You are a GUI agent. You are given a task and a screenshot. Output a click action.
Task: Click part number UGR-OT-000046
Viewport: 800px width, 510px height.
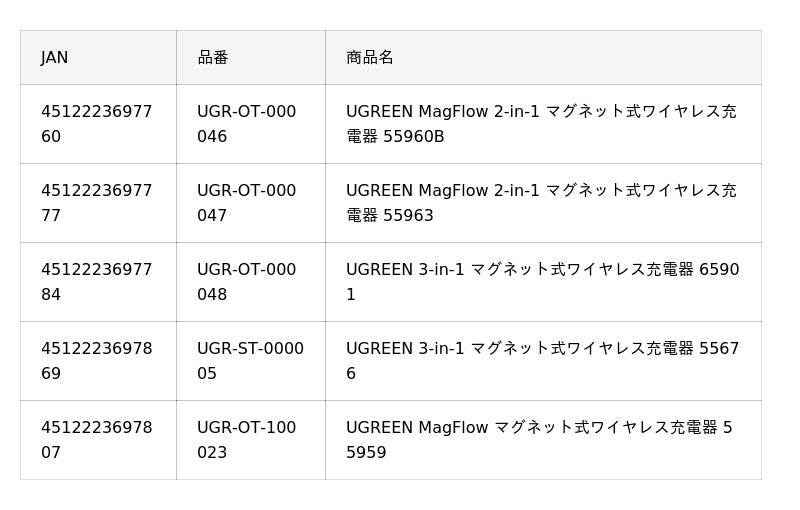247,124
